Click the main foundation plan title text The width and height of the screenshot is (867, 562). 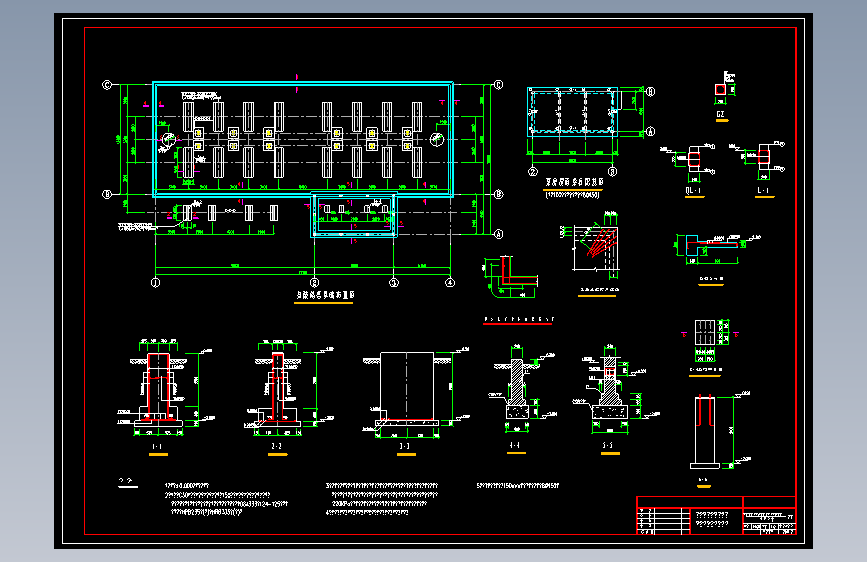pyautogui.click(x=325, y=295)
